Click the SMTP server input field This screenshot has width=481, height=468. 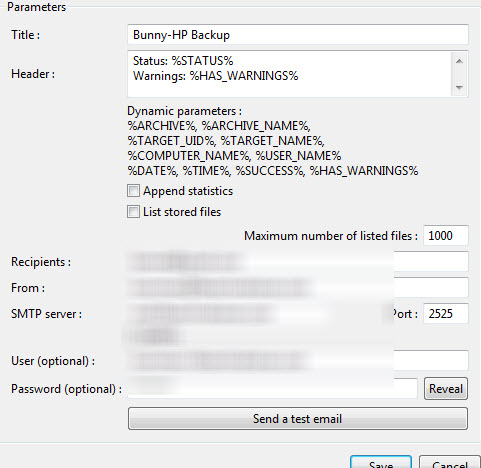[x=255, y=314]
